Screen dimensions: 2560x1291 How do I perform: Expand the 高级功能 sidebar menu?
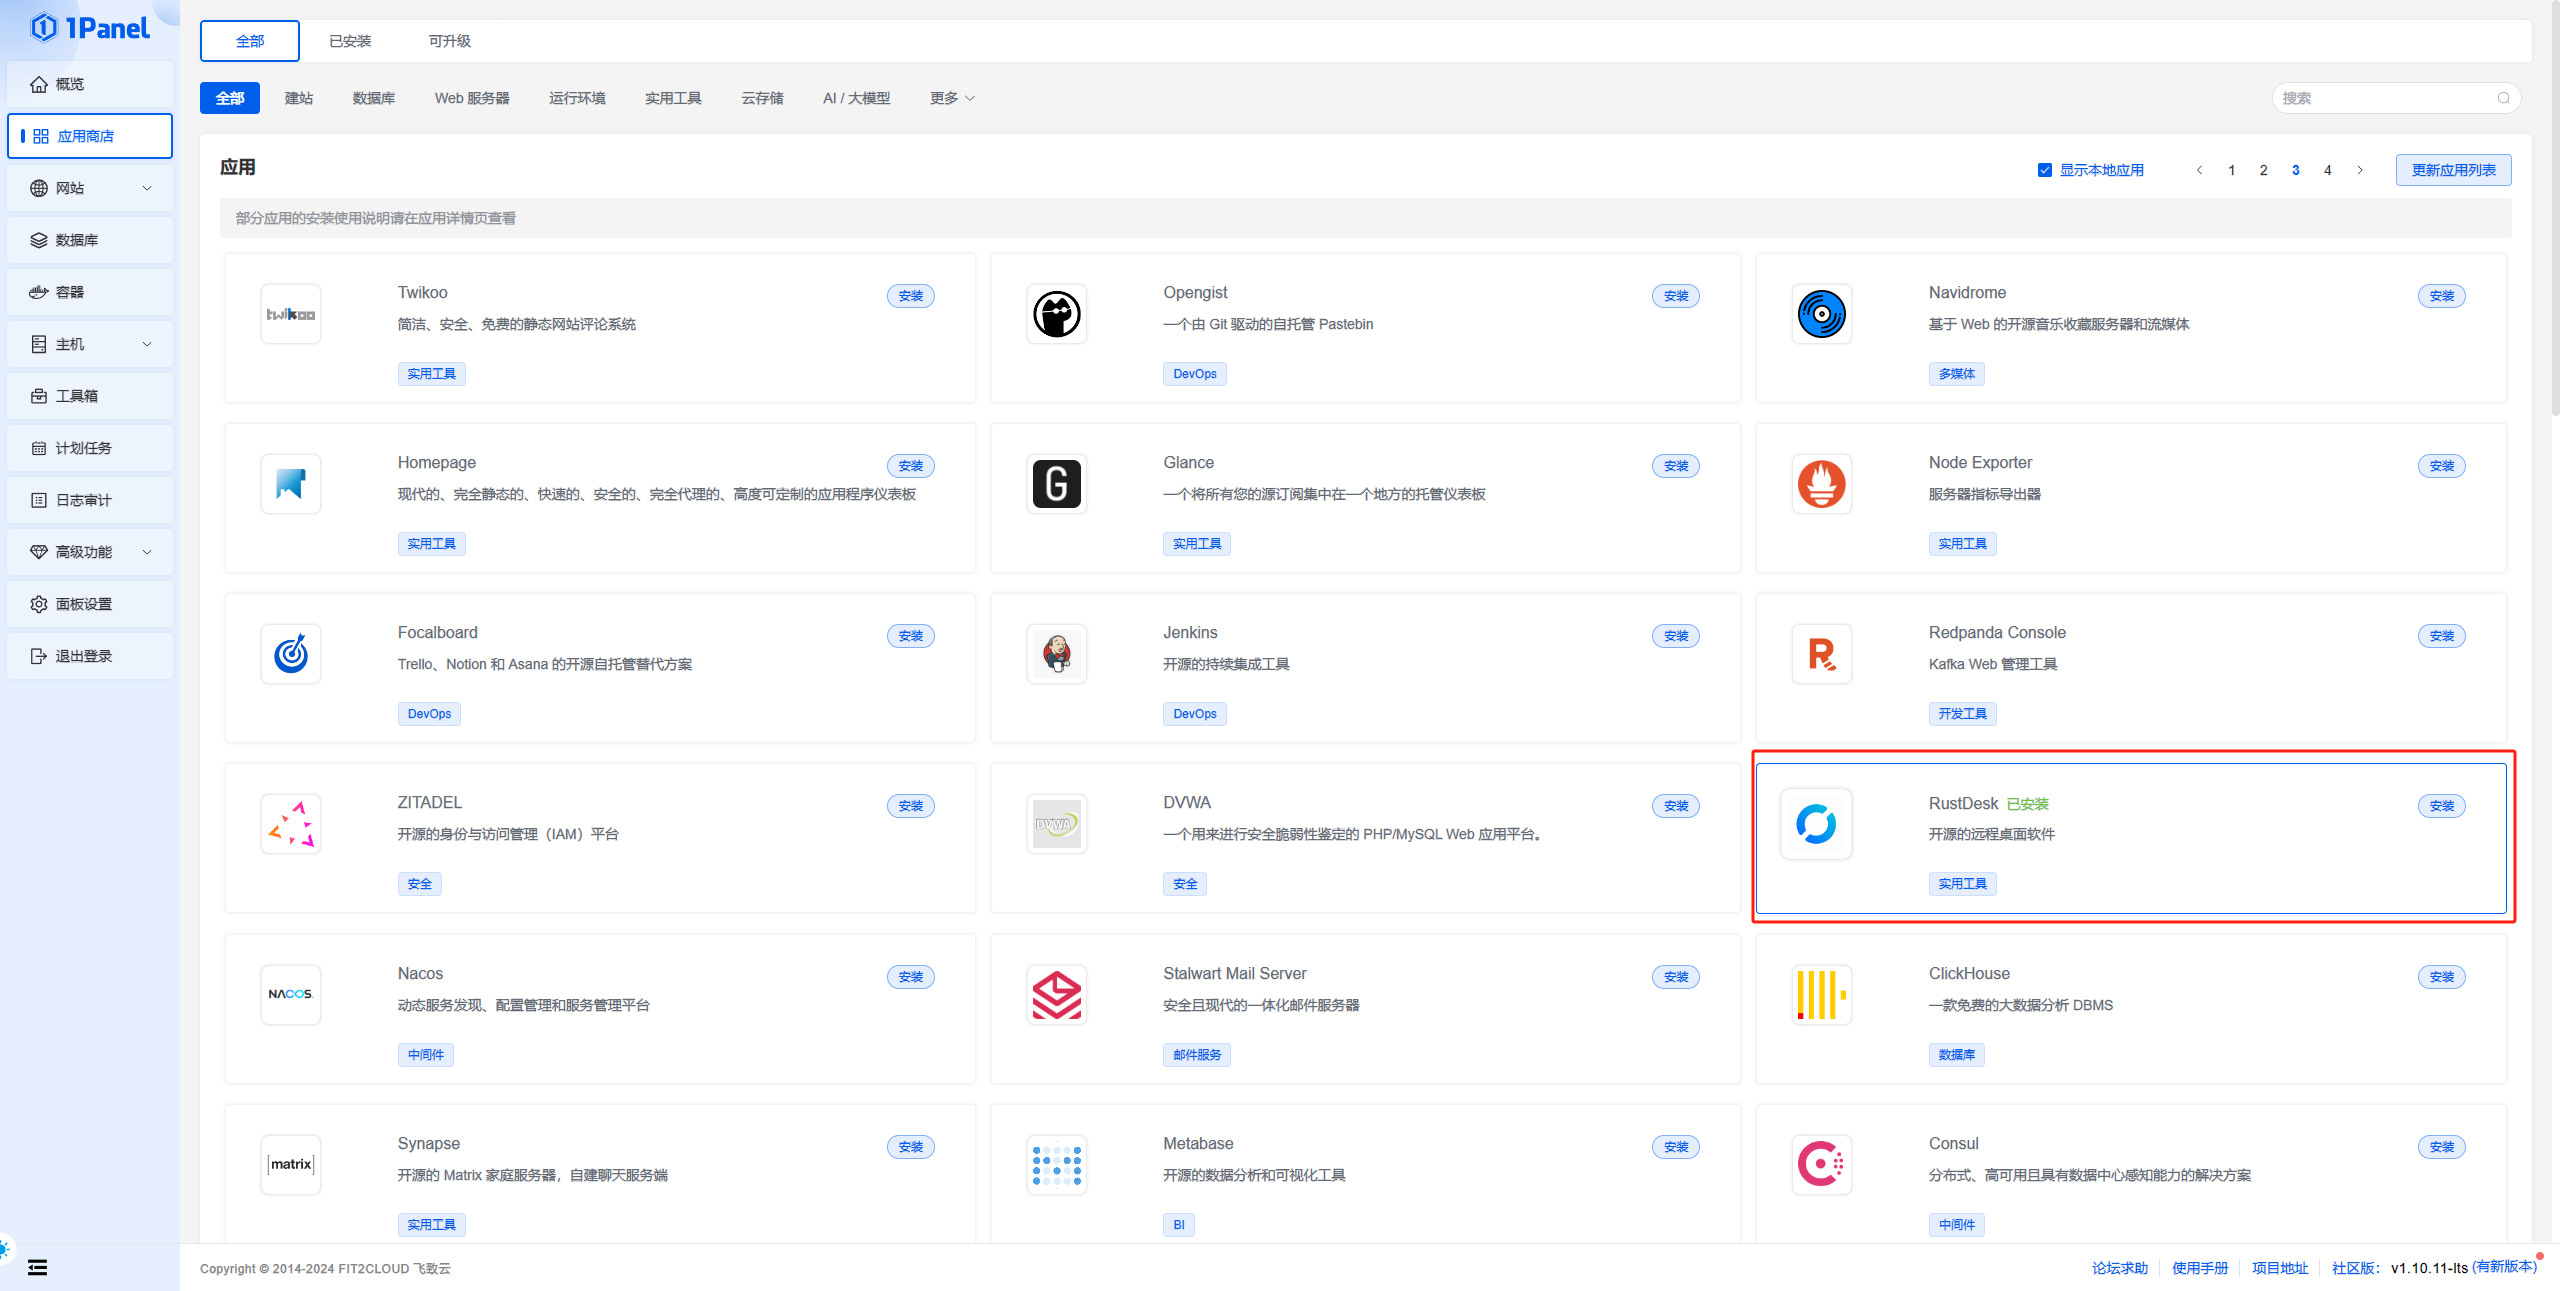pyautogui.click(x=90, y=552)
